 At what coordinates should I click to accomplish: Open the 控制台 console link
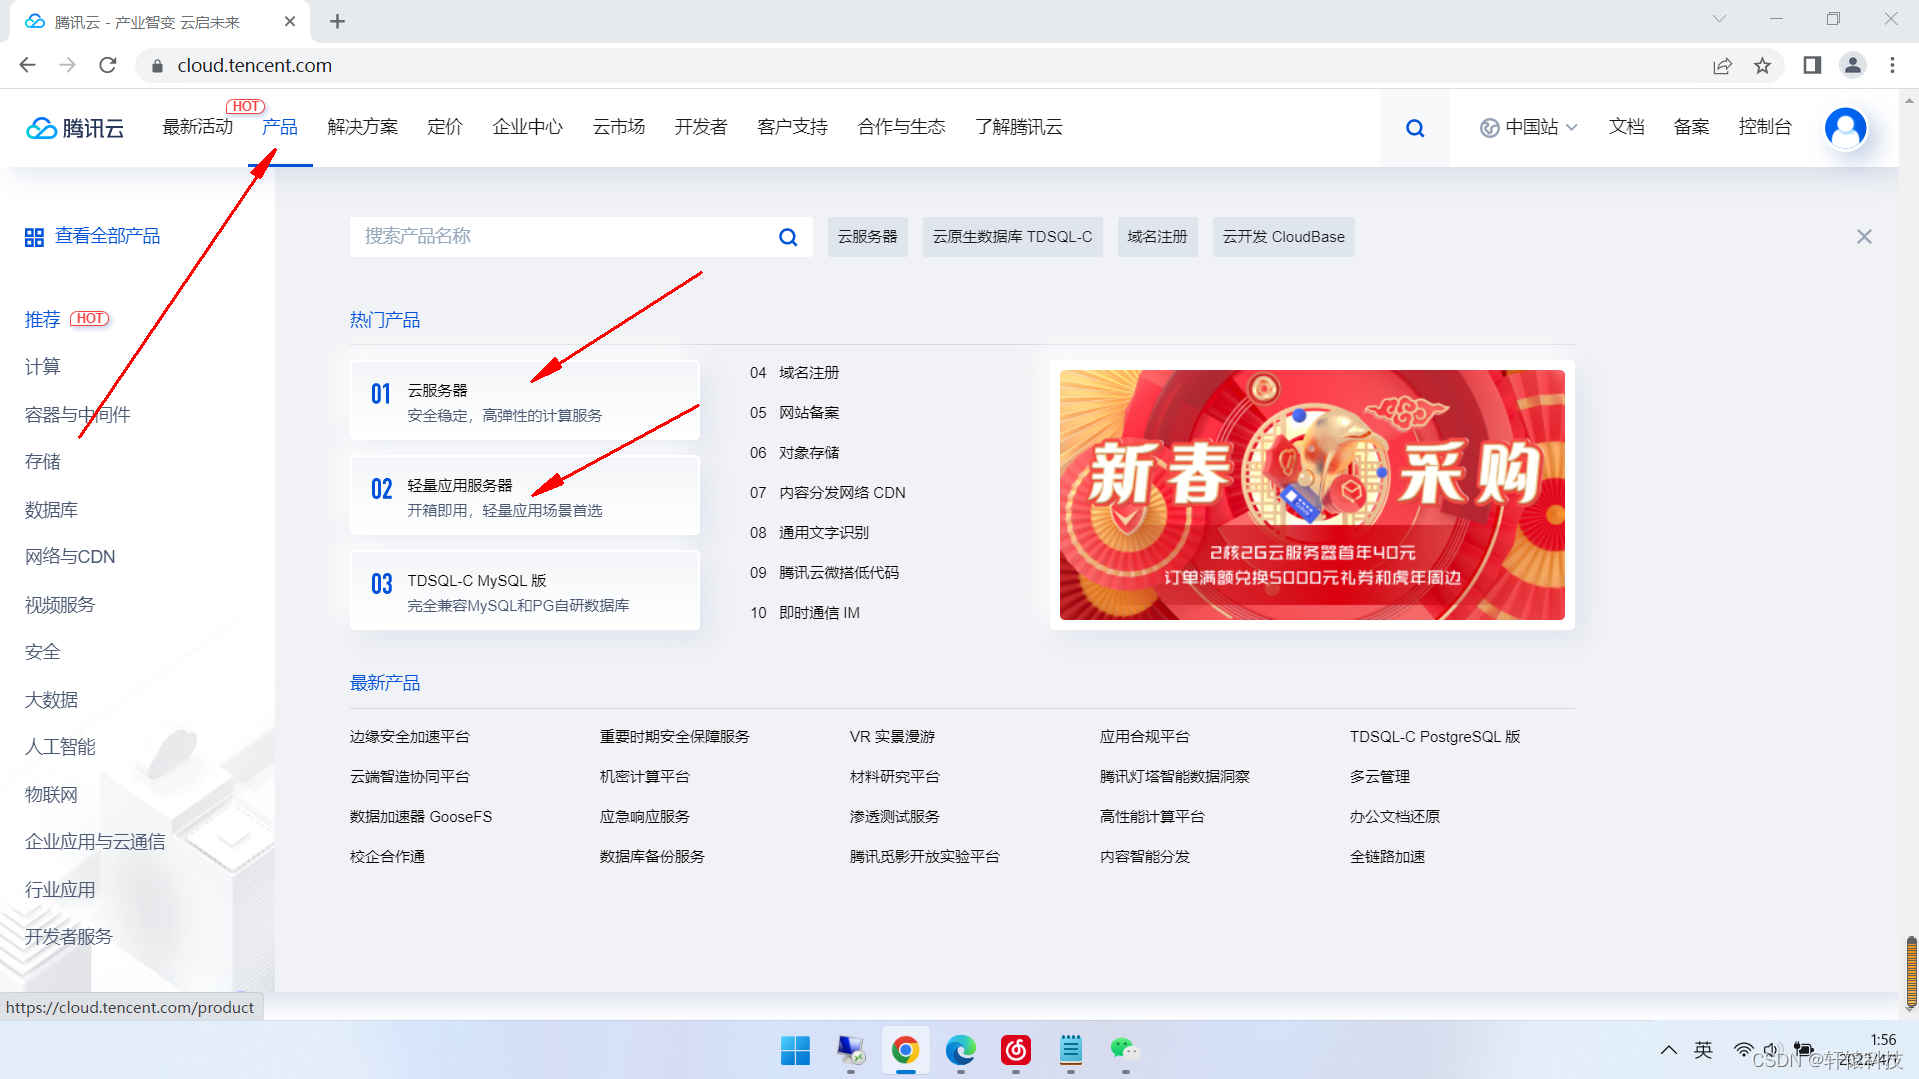1764,127
